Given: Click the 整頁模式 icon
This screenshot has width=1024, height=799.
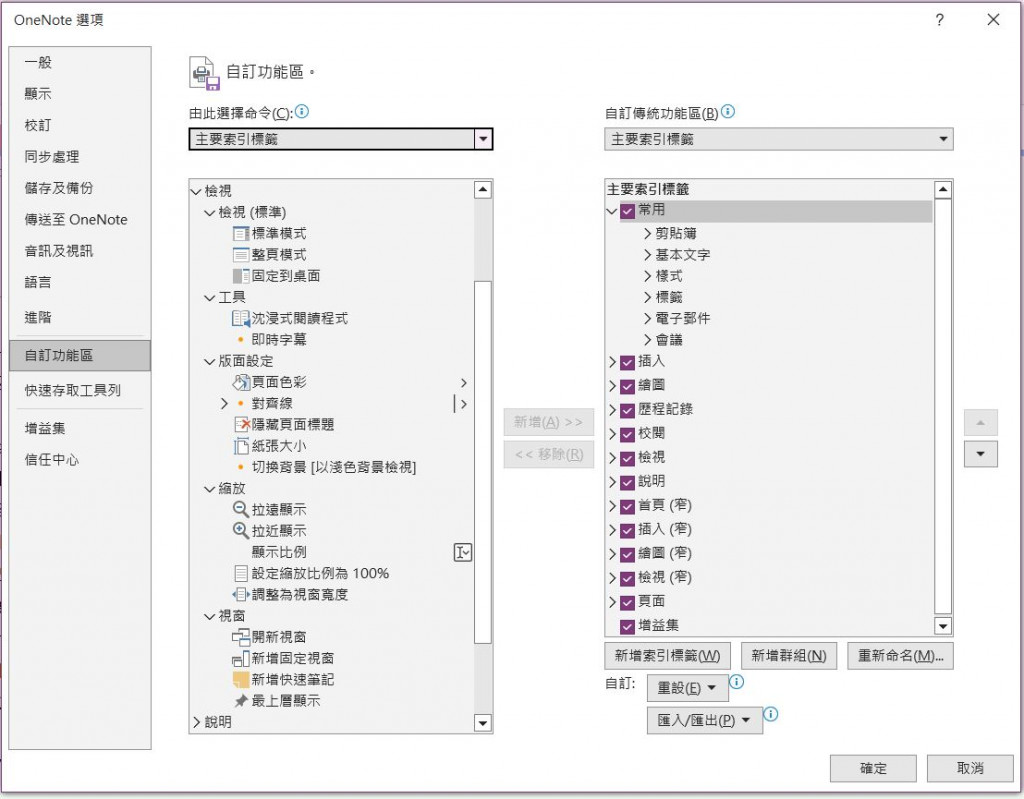Looking at the screenshot, I should click(241, 255).
